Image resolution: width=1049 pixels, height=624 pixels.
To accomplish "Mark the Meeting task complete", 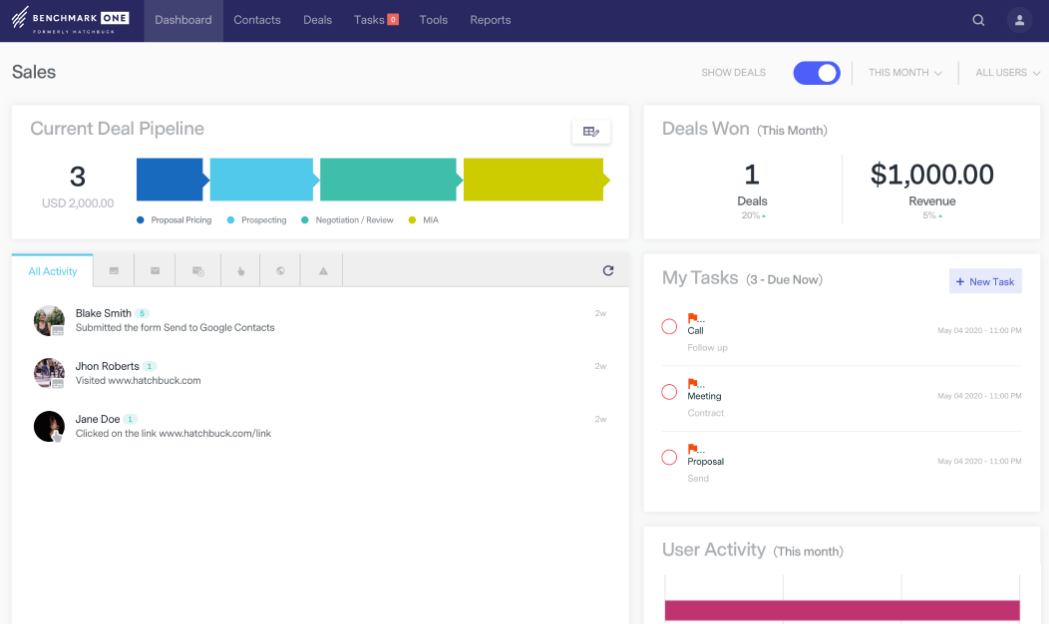I will (669, 392).
